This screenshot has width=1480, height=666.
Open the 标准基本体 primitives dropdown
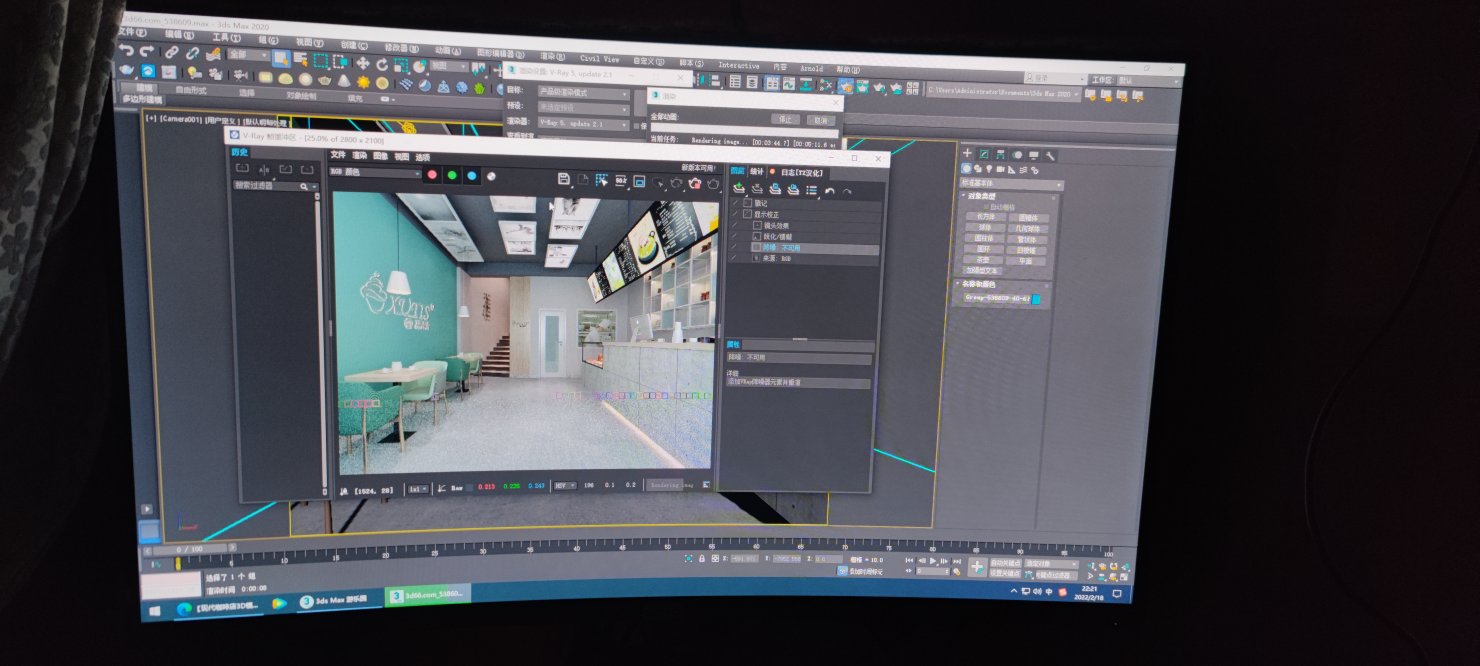[1012, 184]
